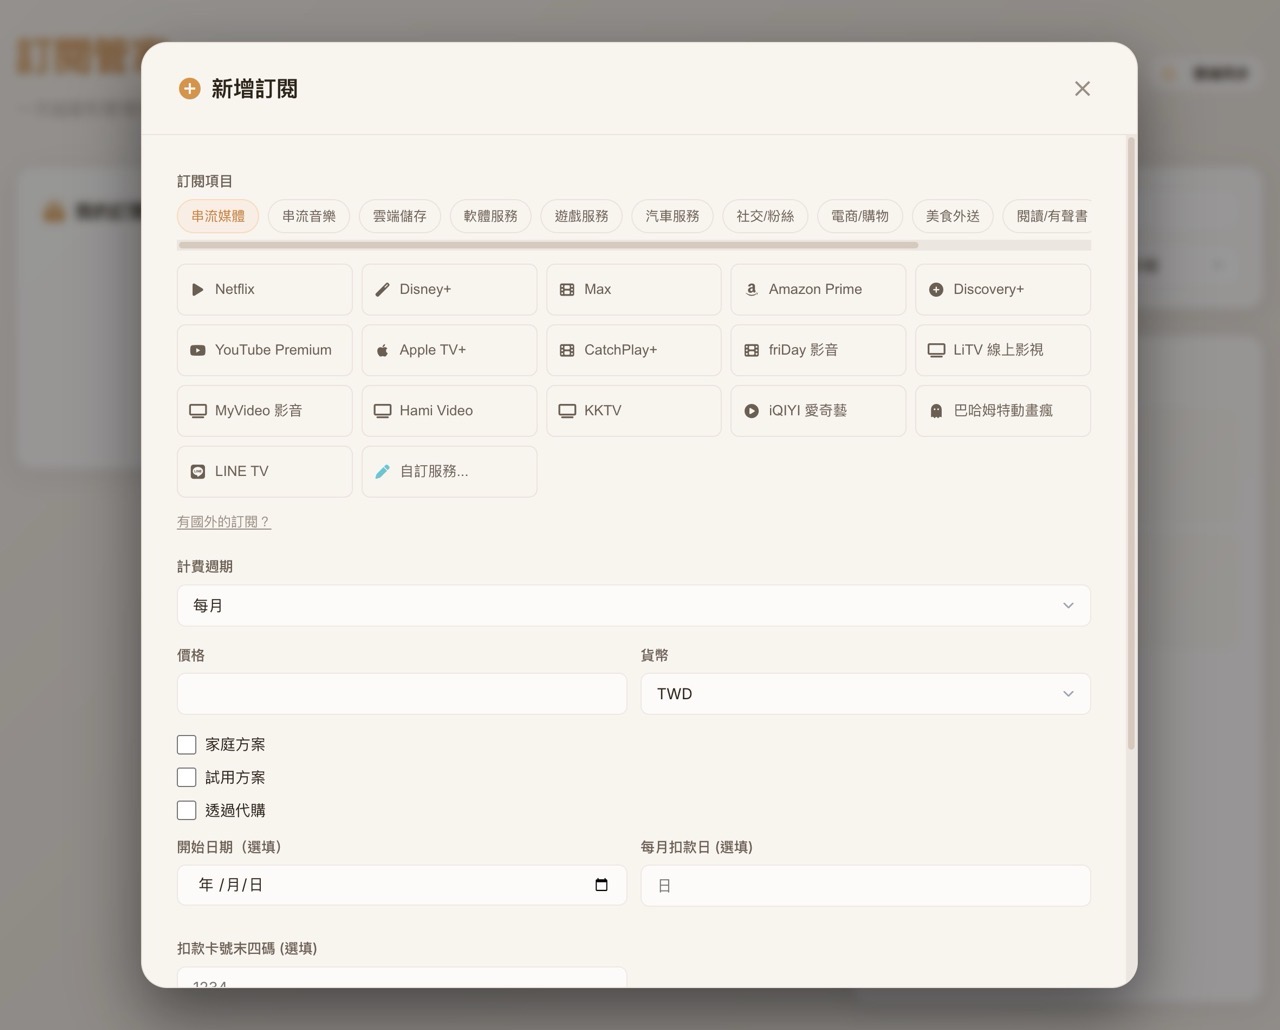This screenshot has height=1030, width=1280.
Task: Expand the chevron on the 每月 selector
Action: pos(1067,605)
